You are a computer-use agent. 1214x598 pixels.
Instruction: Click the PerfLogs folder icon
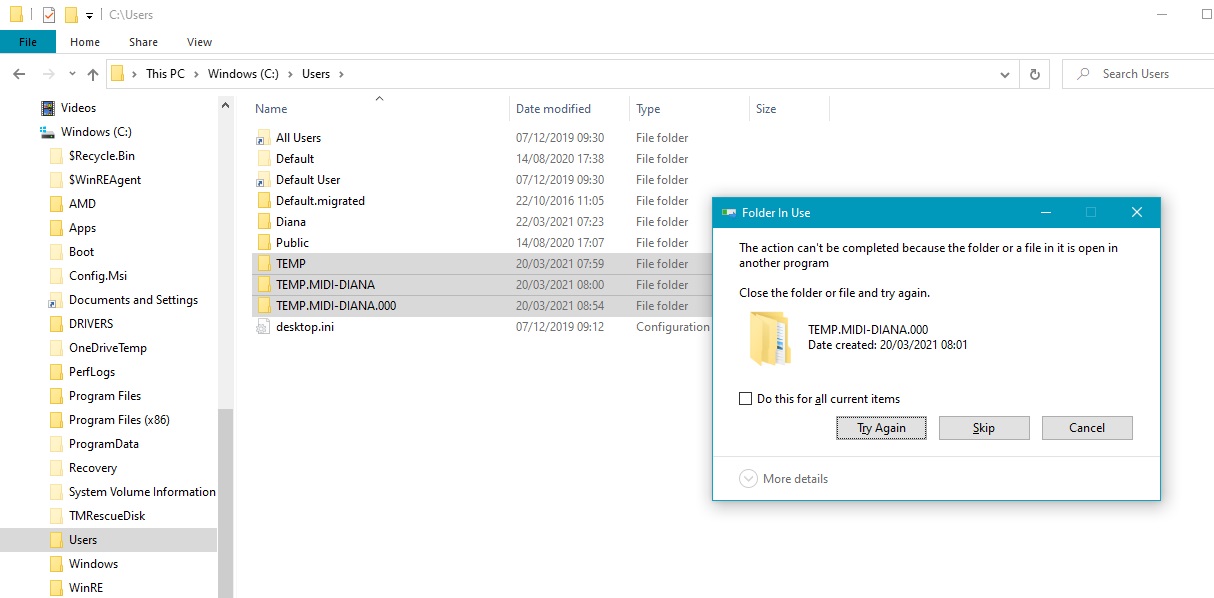tap(56, 372)
